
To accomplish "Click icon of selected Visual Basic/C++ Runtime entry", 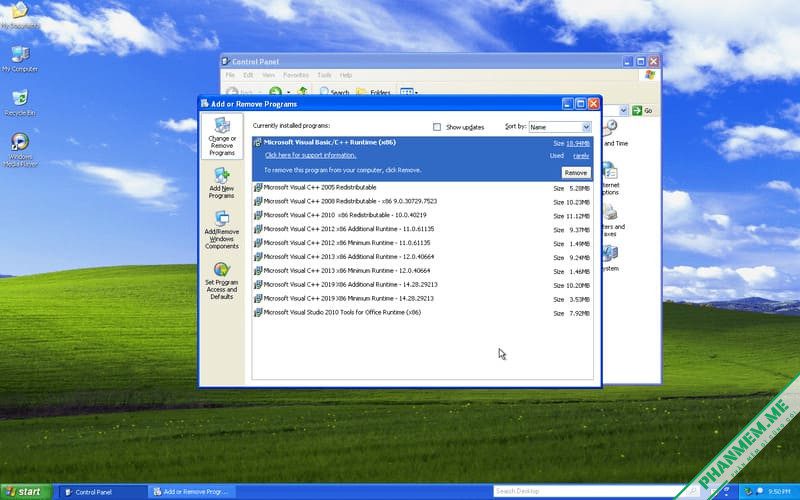I will [x=258, y=143].
